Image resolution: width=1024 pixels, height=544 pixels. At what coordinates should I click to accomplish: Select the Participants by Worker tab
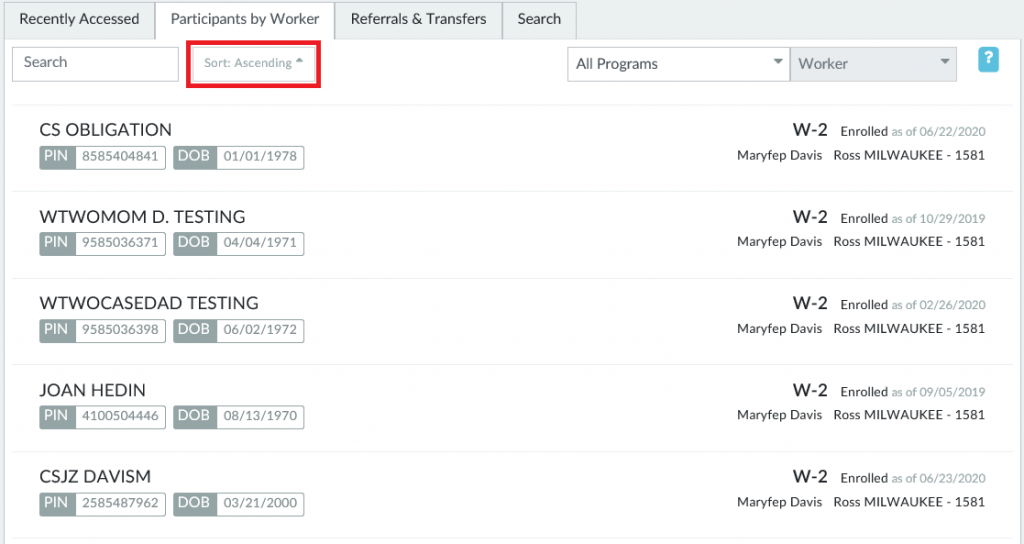point(245,19)
